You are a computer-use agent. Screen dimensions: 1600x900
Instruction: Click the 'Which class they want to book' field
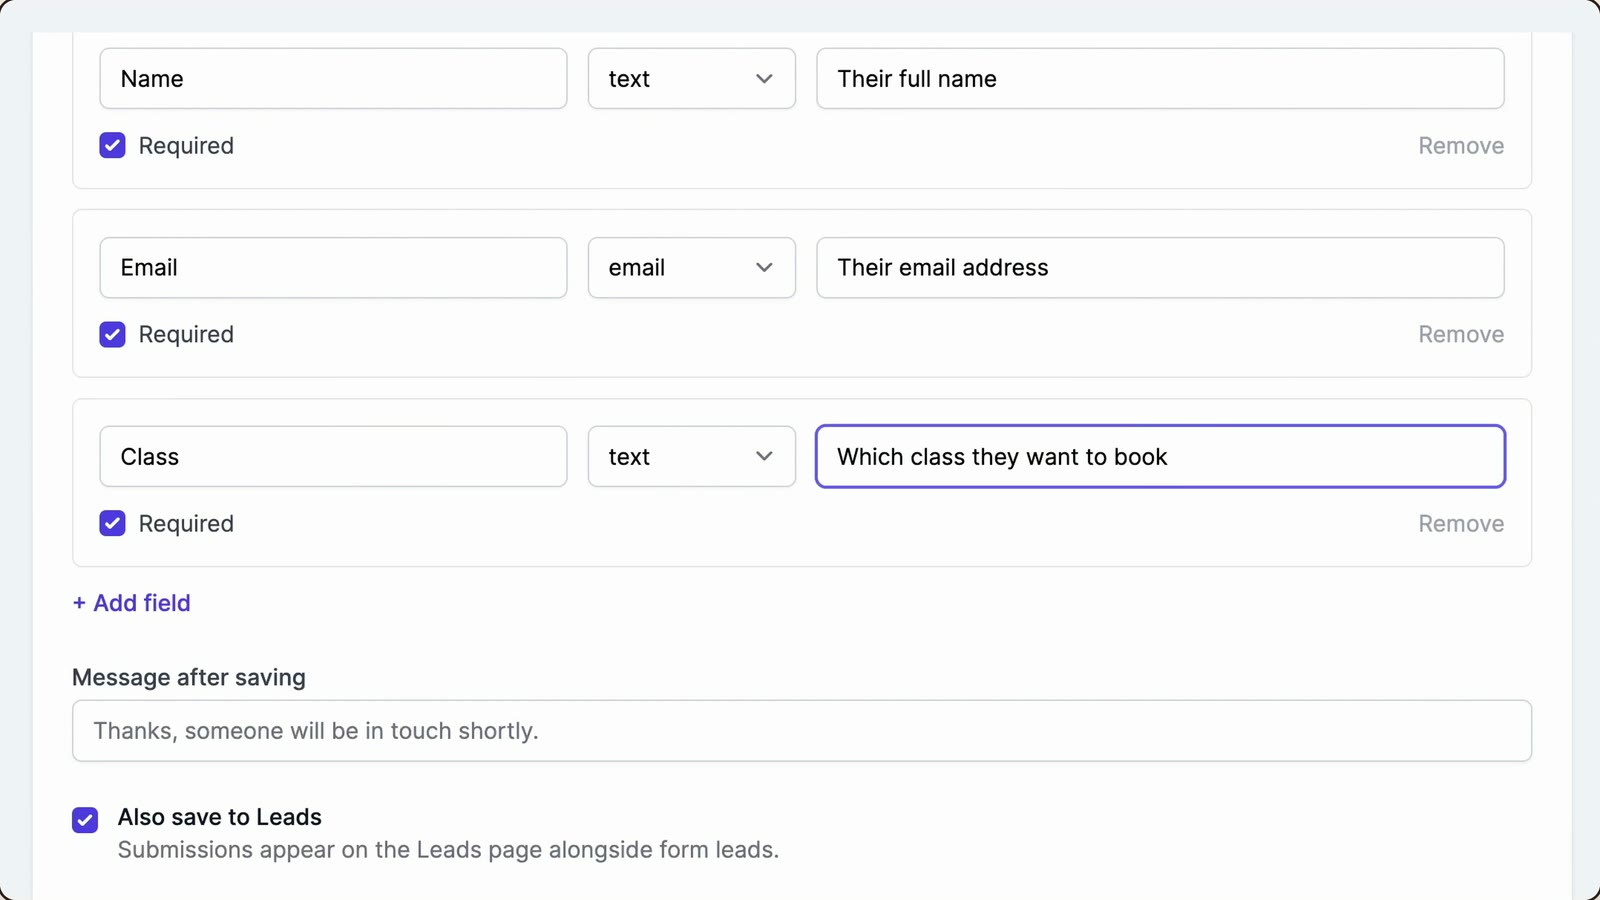(x=1160, y=457)
